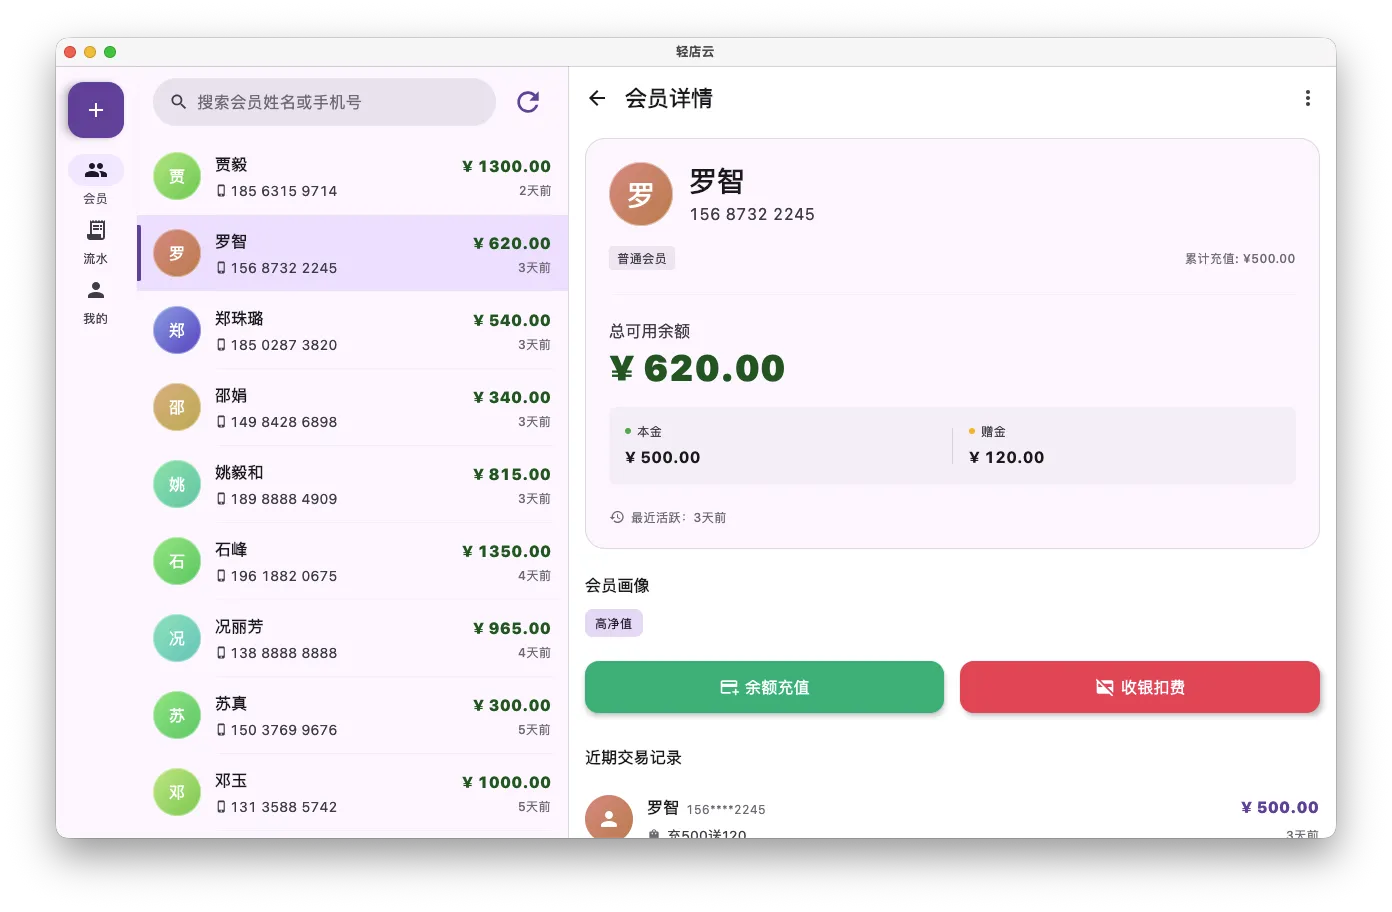This screenshot has height=912, width=1392.
Task: Select the 会员 members section in sidebar
Action: coord(95,180)
